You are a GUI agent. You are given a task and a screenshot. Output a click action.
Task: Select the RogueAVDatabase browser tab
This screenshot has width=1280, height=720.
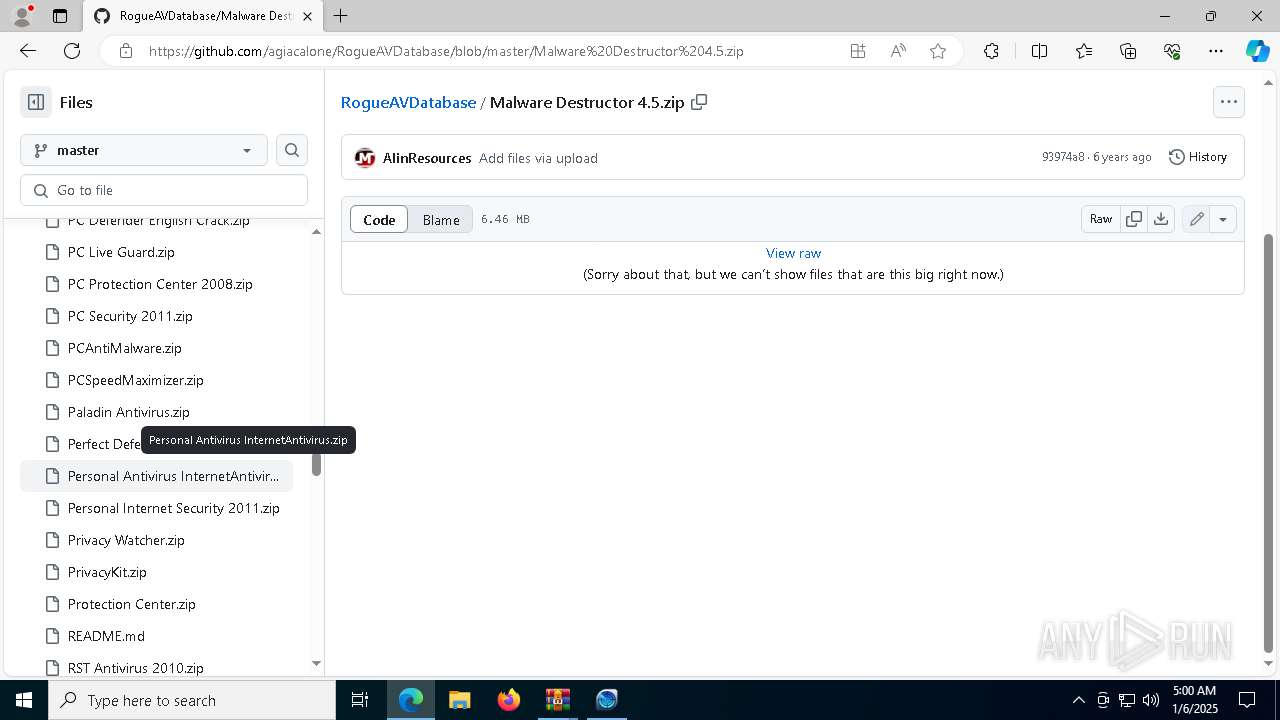(x=205, y=16)
